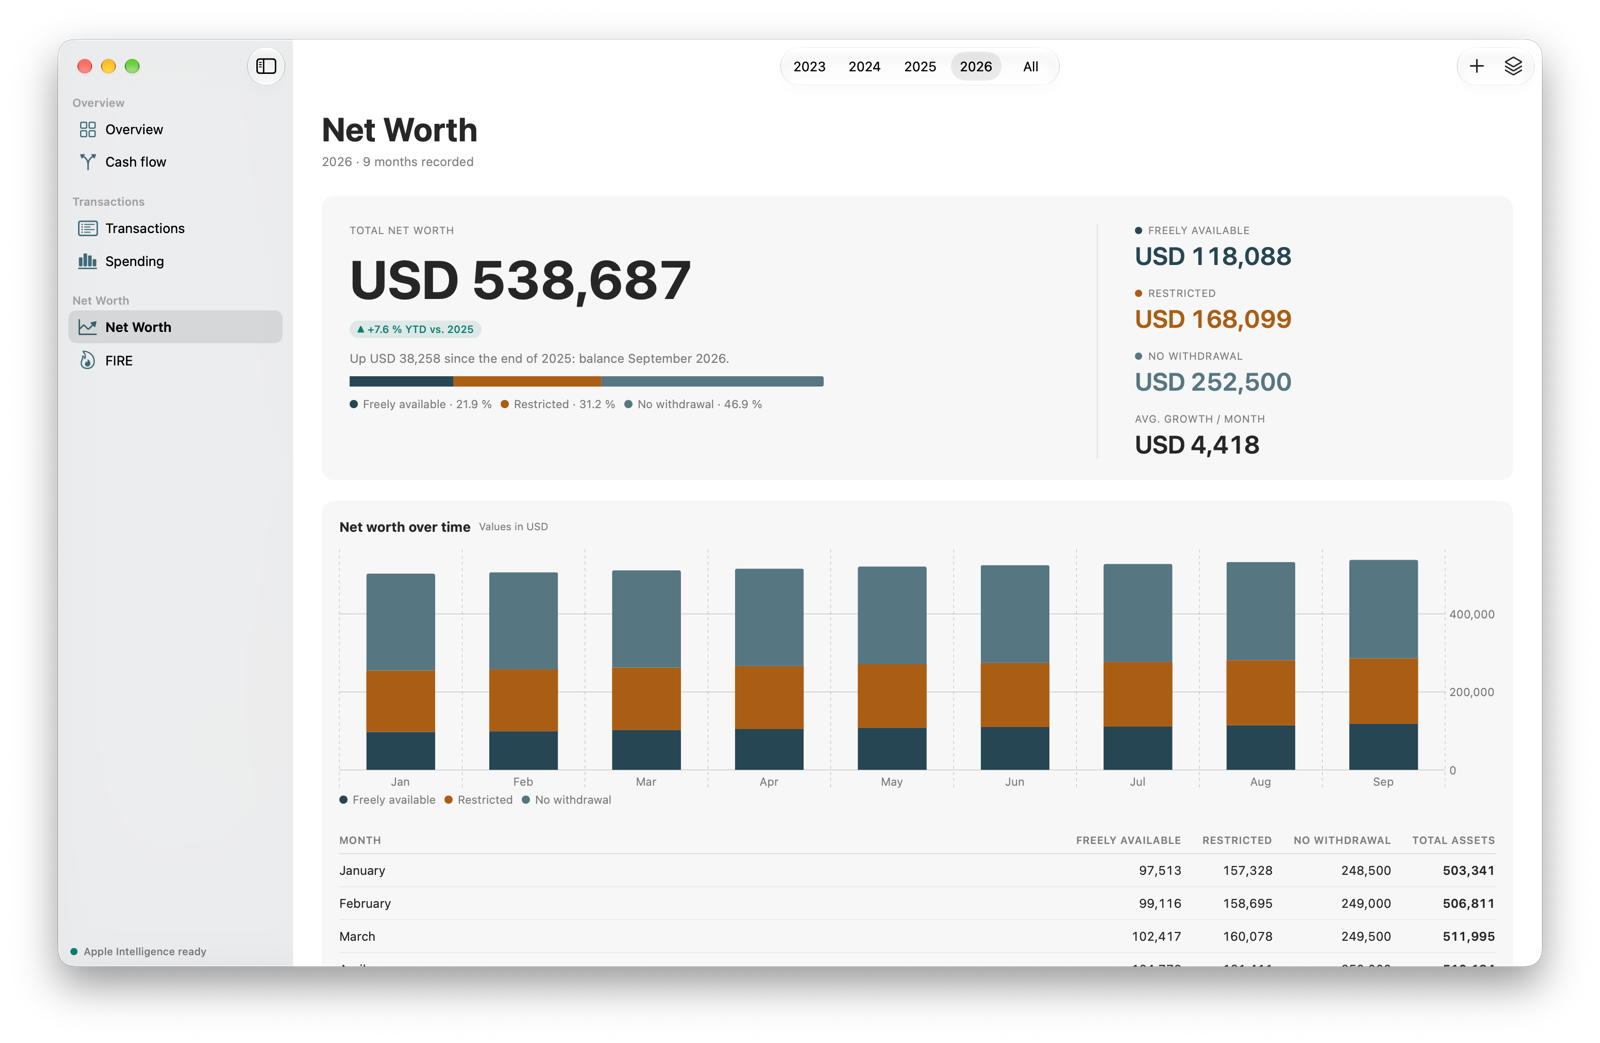
Task: Open Overview in the sidebar
Action: [x=175, y=129]
